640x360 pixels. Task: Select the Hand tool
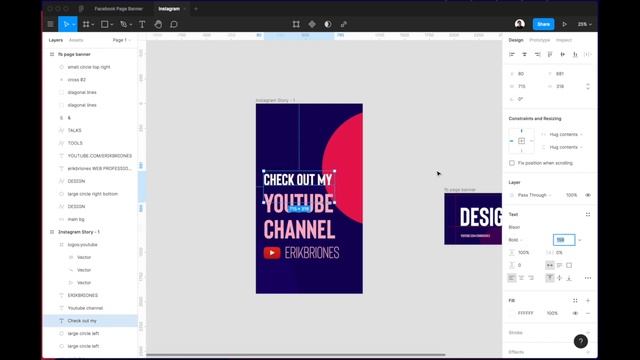point(158,24)
